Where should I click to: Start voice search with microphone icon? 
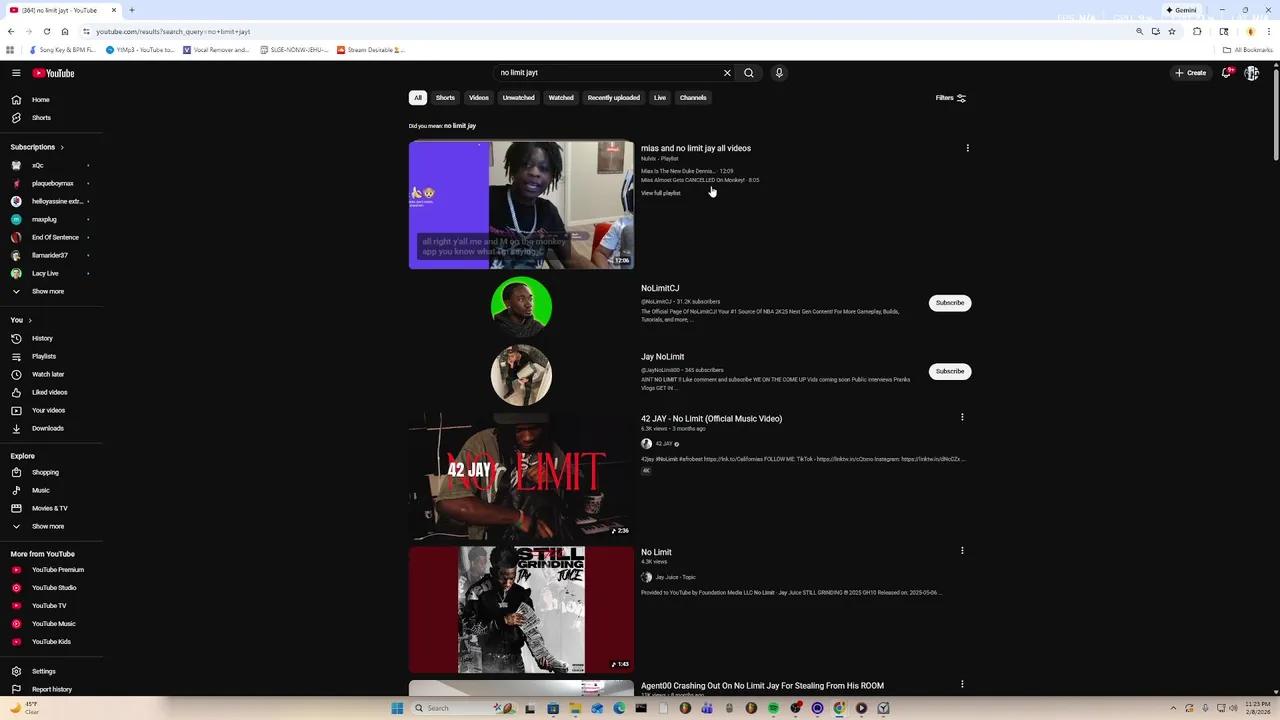coord(779,73)
